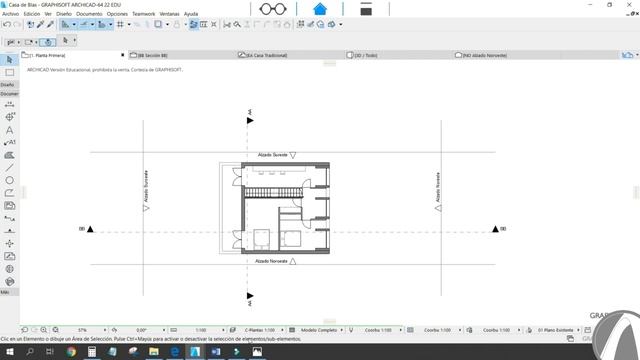Close the 1. Planta Primera tab
Screen dimensions: 640x360
[x=122, y=55]
